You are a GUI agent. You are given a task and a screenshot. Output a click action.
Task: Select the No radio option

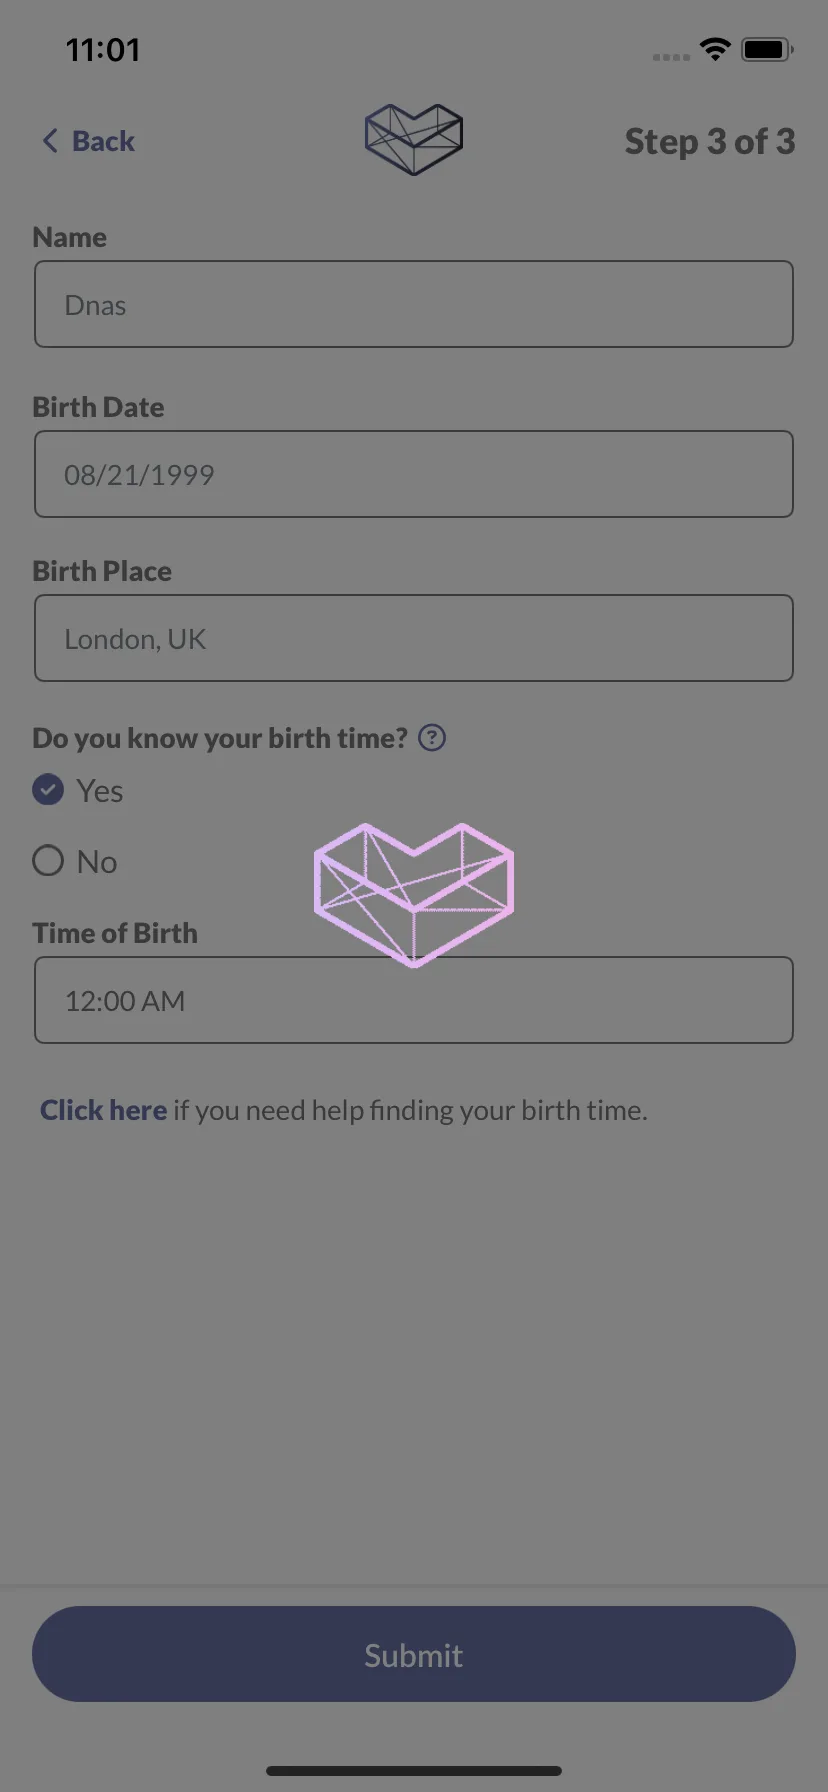coord(75,861)
